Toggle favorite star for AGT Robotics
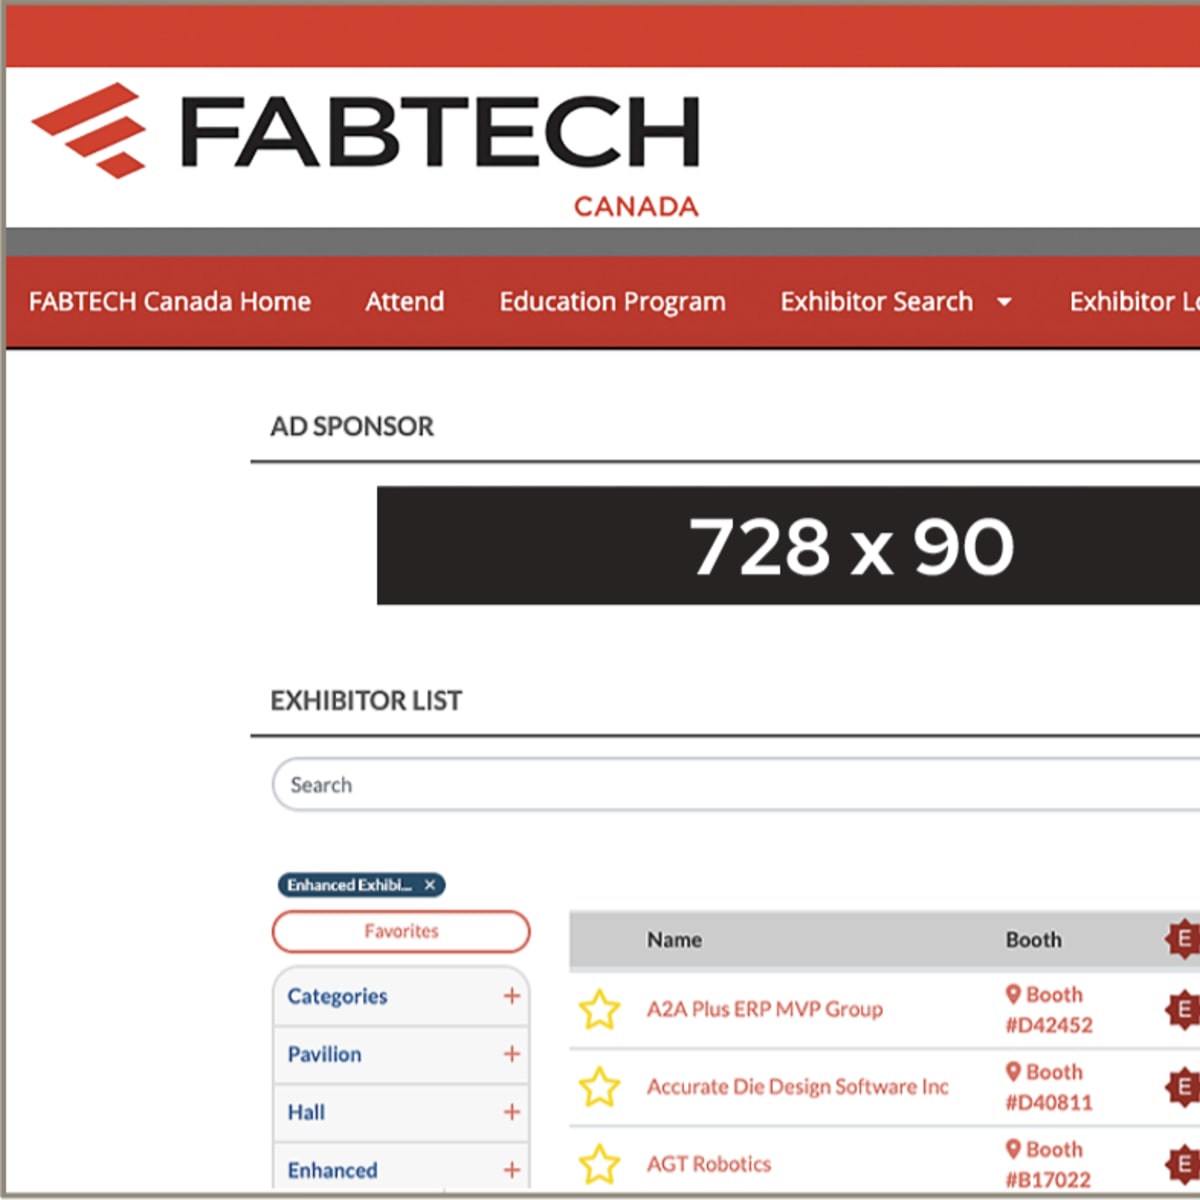Viewport: 1200px width, 1200px height. (599, 1164)
